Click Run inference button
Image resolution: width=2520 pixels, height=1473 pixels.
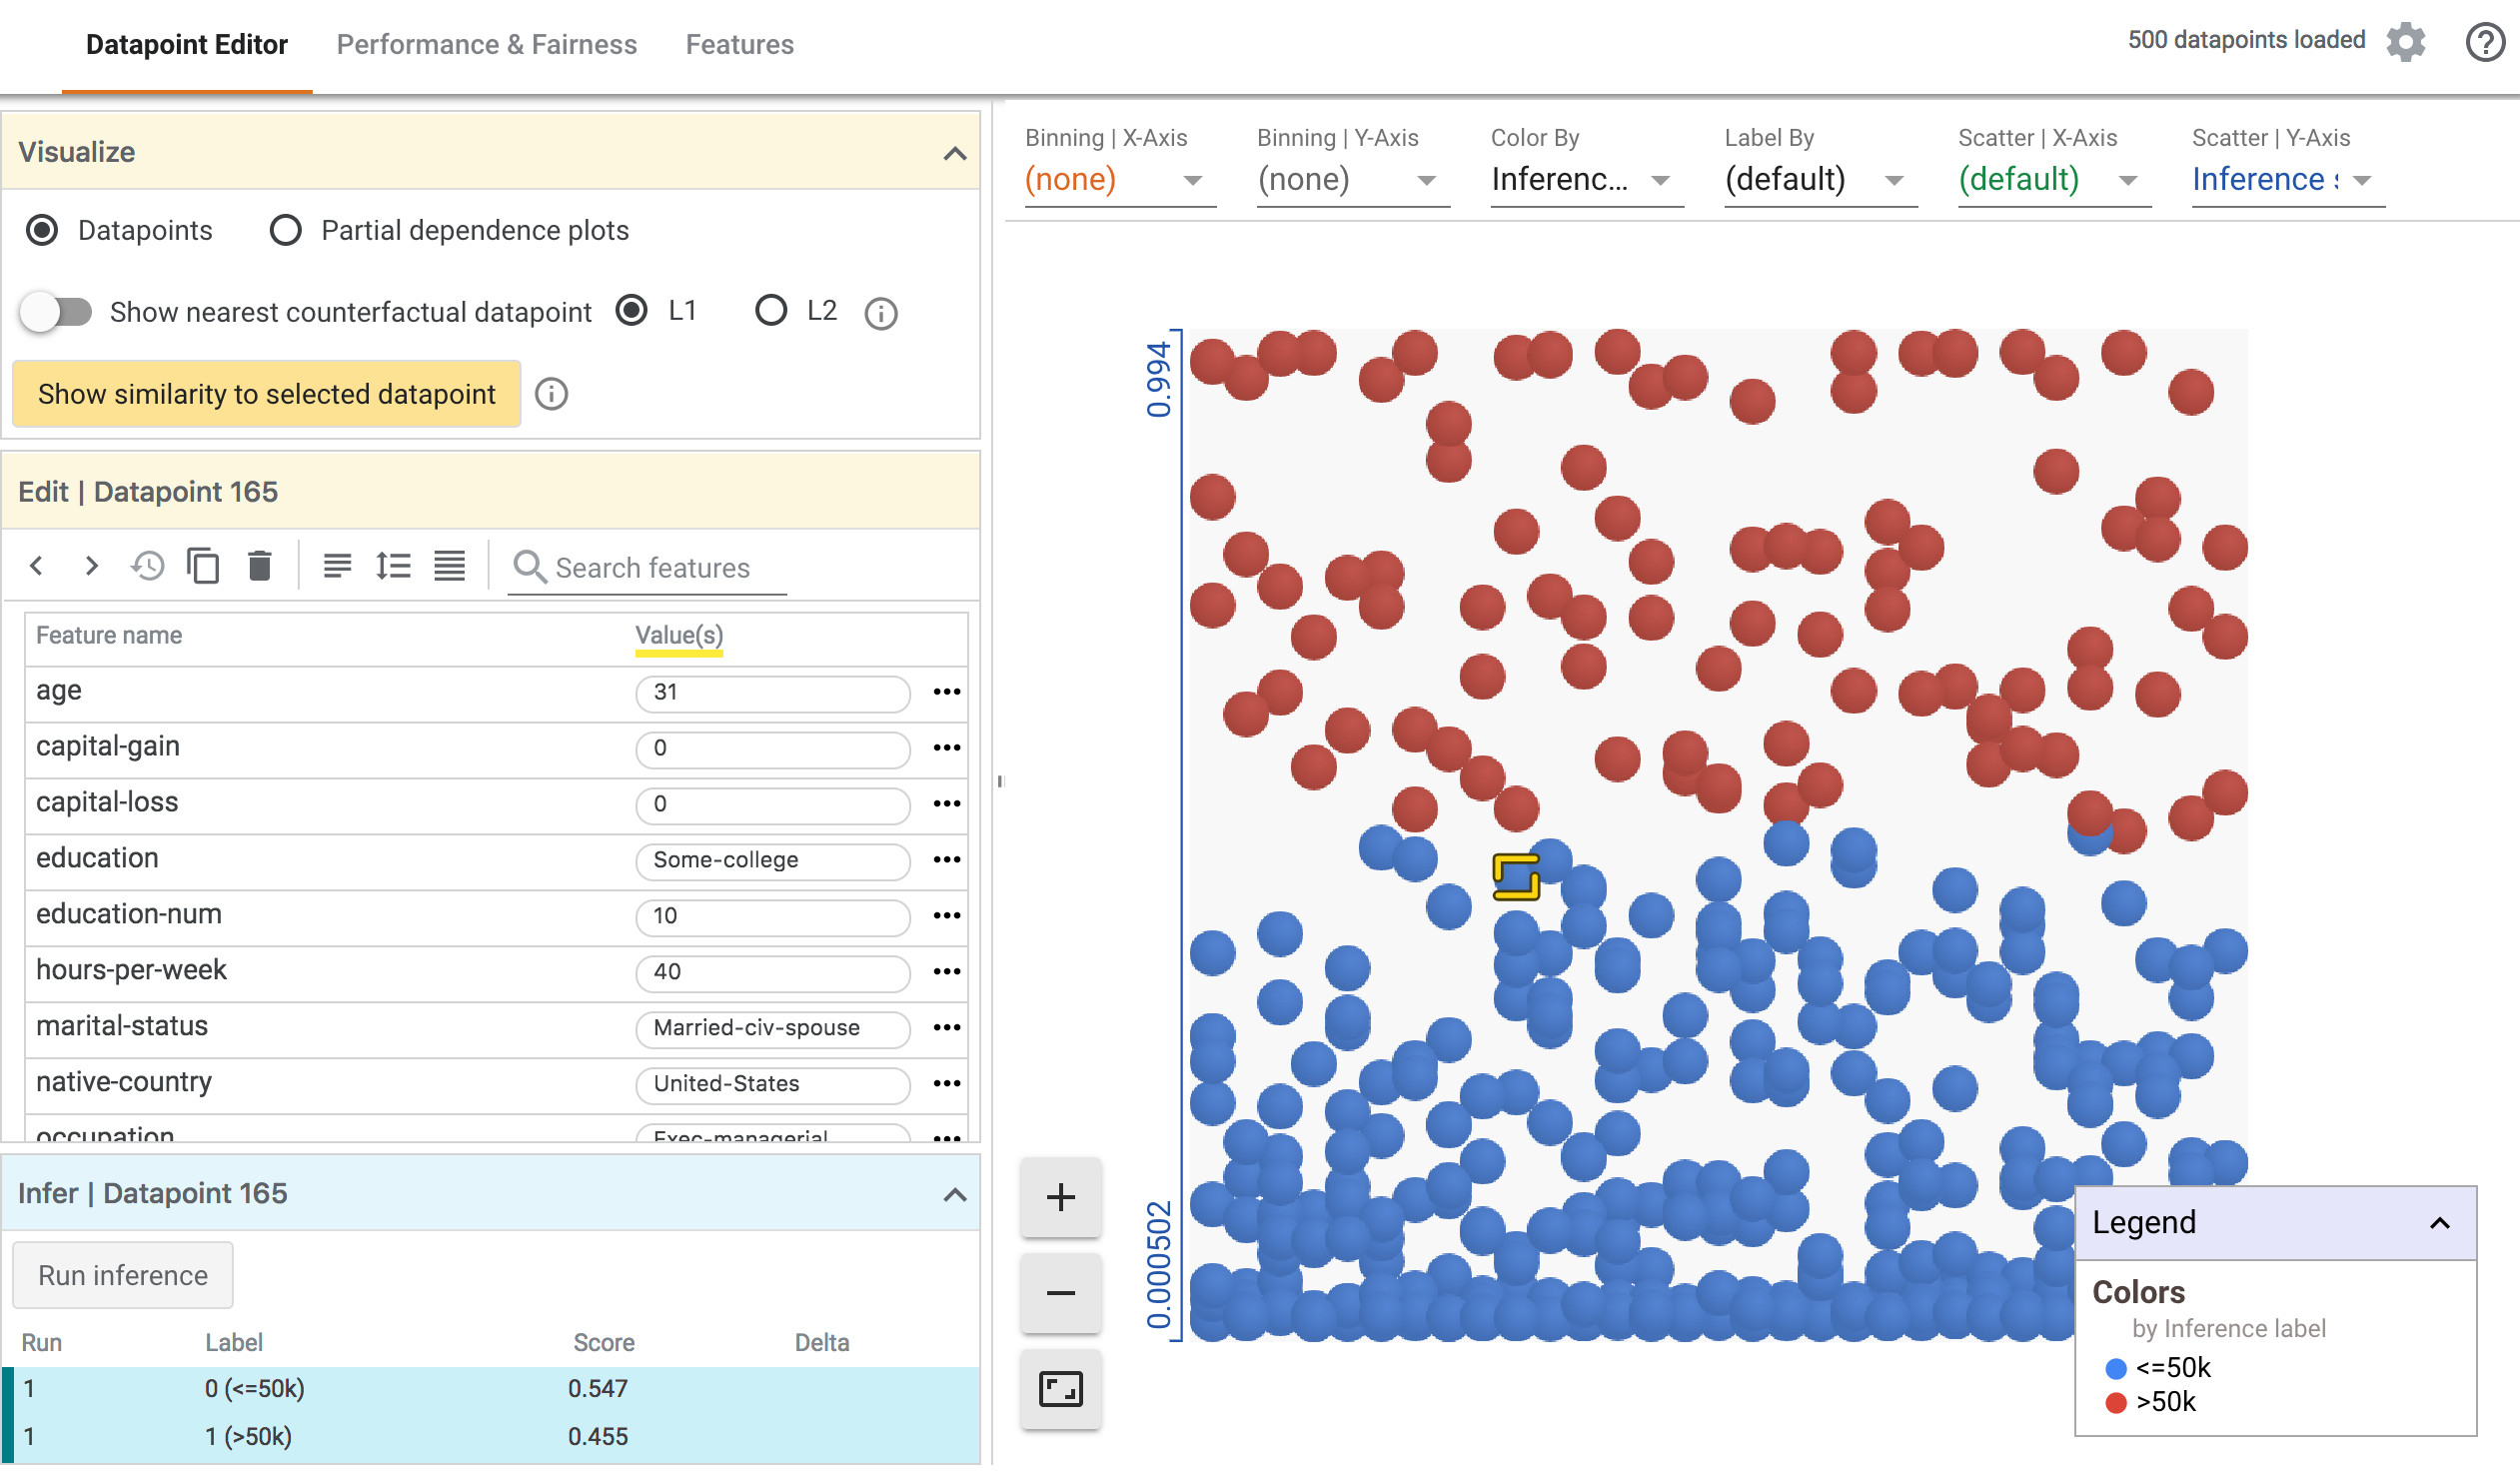123,1275
